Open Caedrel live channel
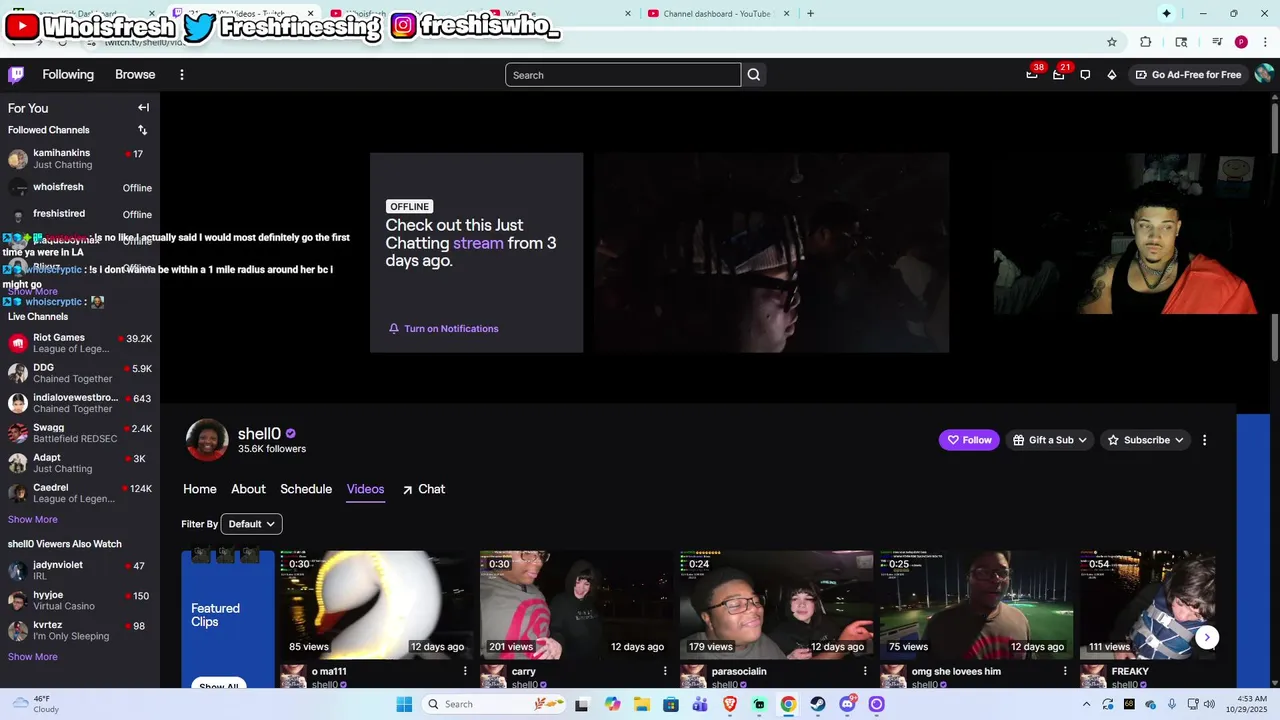Image resolution: width=1280 pixels, height=720 pixels. [x=80, y=493]
